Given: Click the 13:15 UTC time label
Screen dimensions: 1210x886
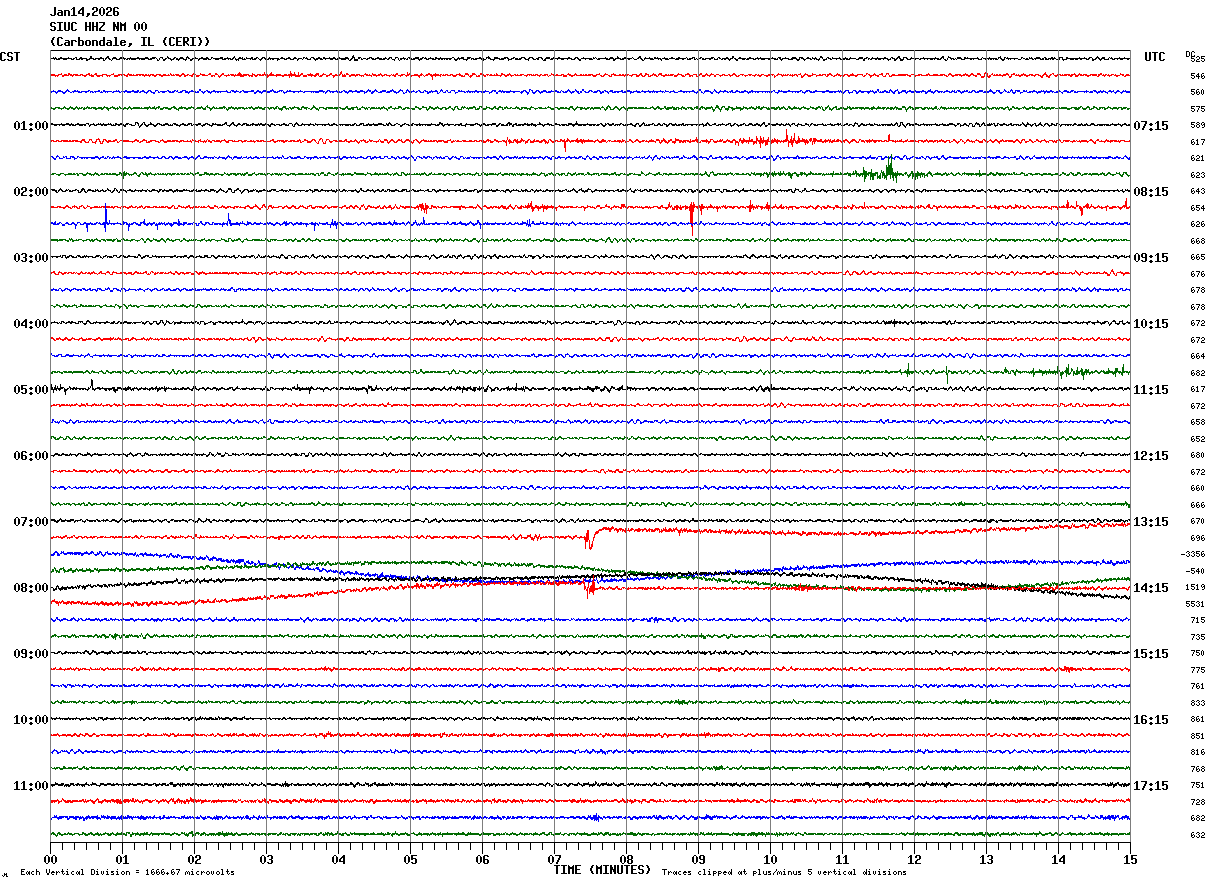Looking at the screenshot, I should click(1151, 522).
